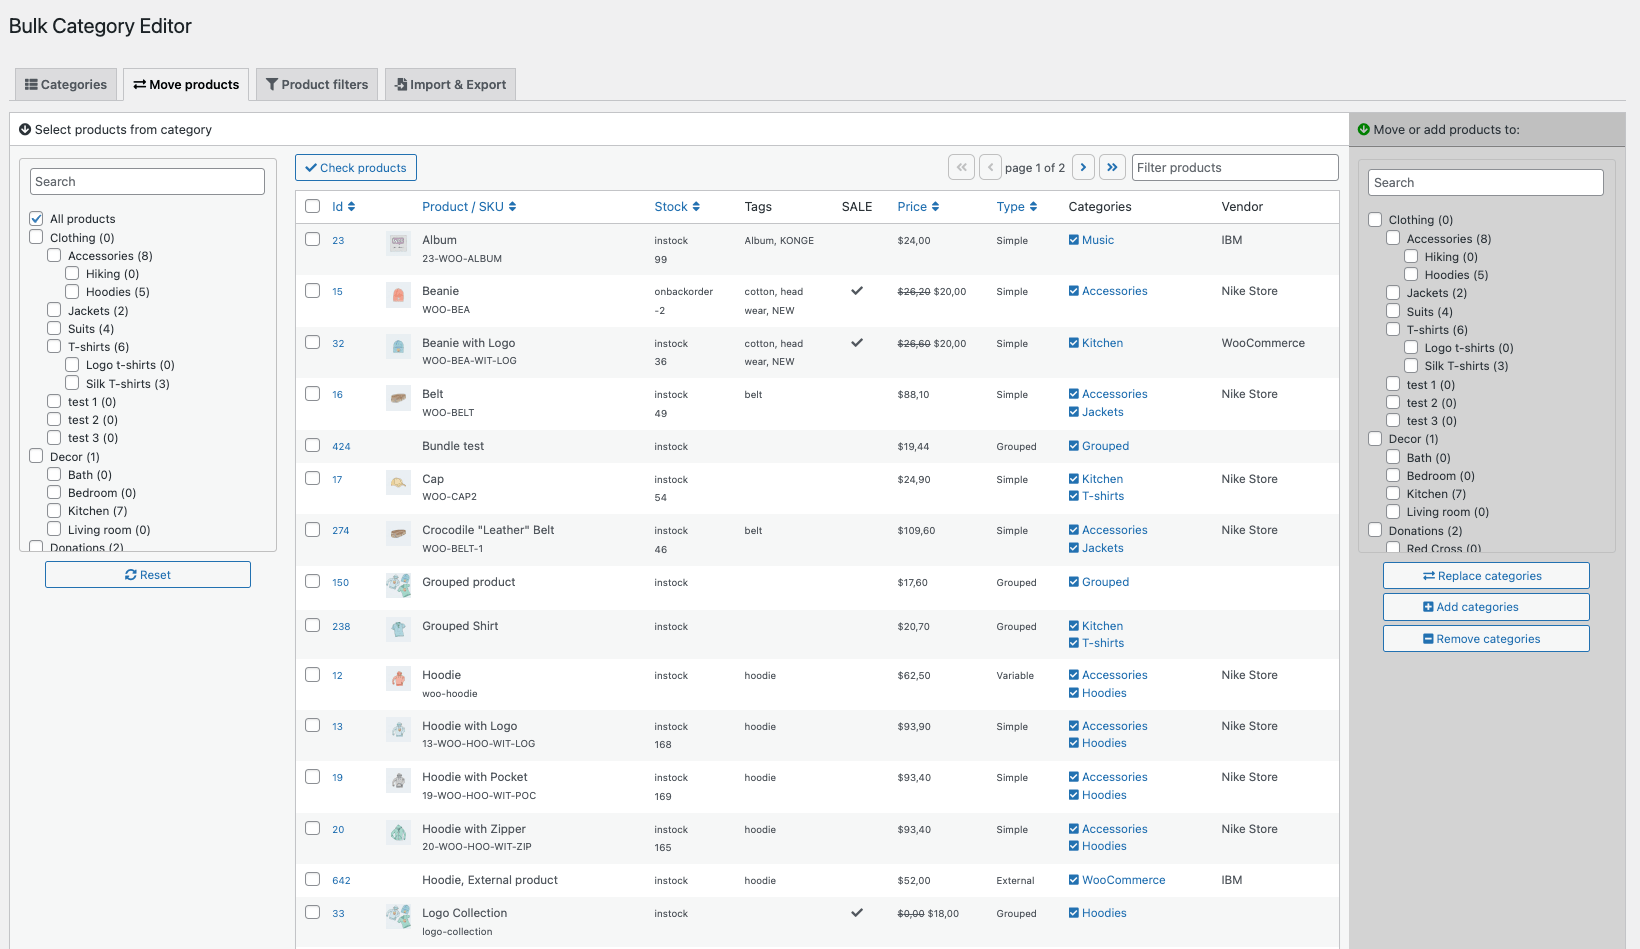Check Hoodies (5) in the left category tree
The height and width of the screenshot is (949, 1640).
tap(72, 291)
